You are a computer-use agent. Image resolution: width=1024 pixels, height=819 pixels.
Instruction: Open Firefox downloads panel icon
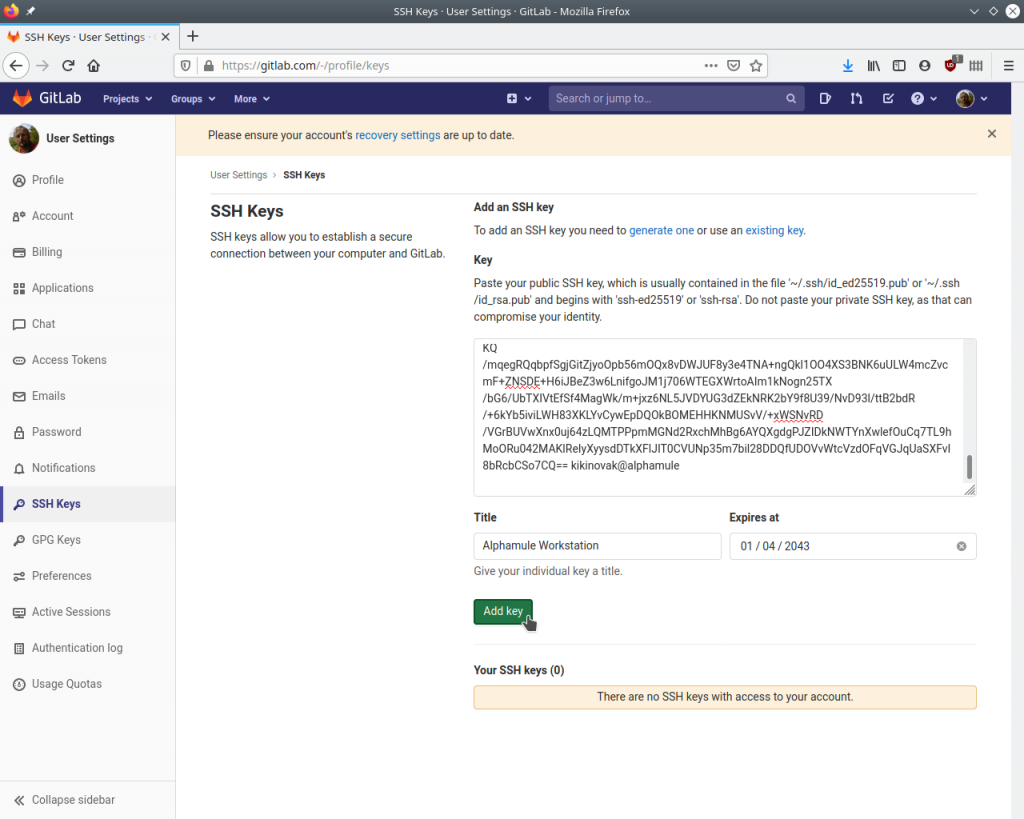(x=848, y=65)
